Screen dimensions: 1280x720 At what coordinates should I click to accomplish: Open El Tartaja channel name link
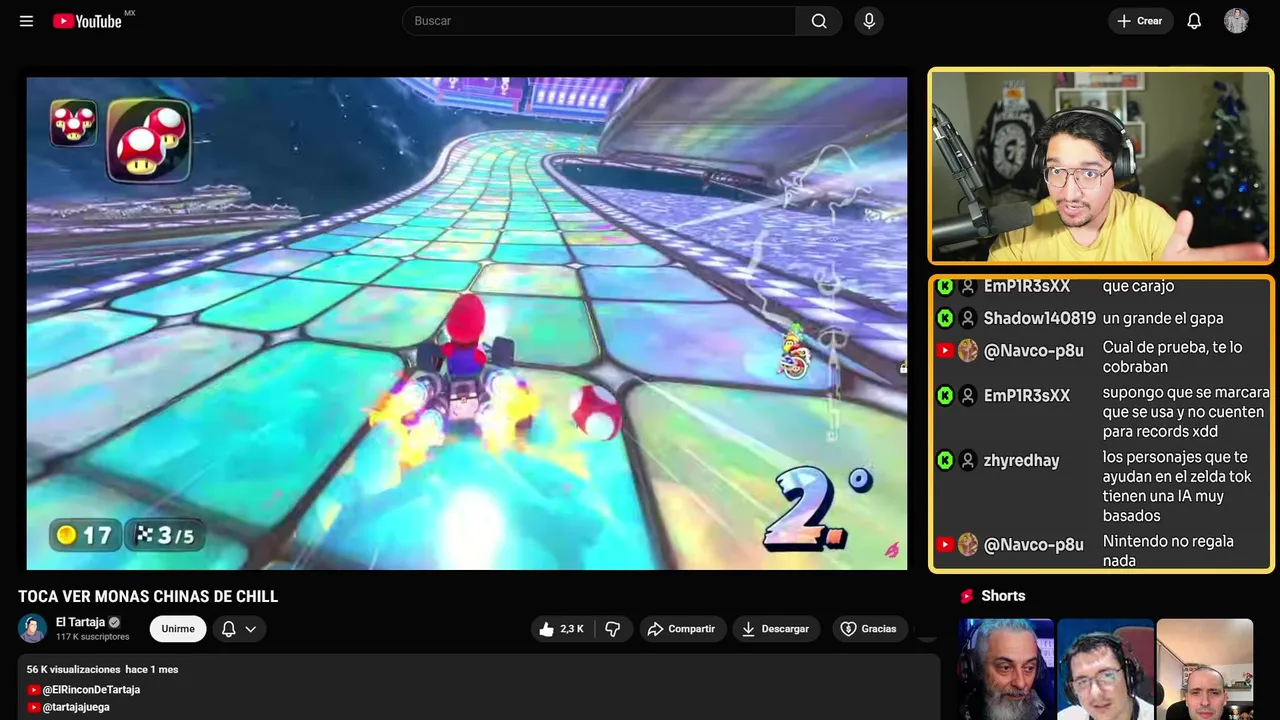pos(80,622)
